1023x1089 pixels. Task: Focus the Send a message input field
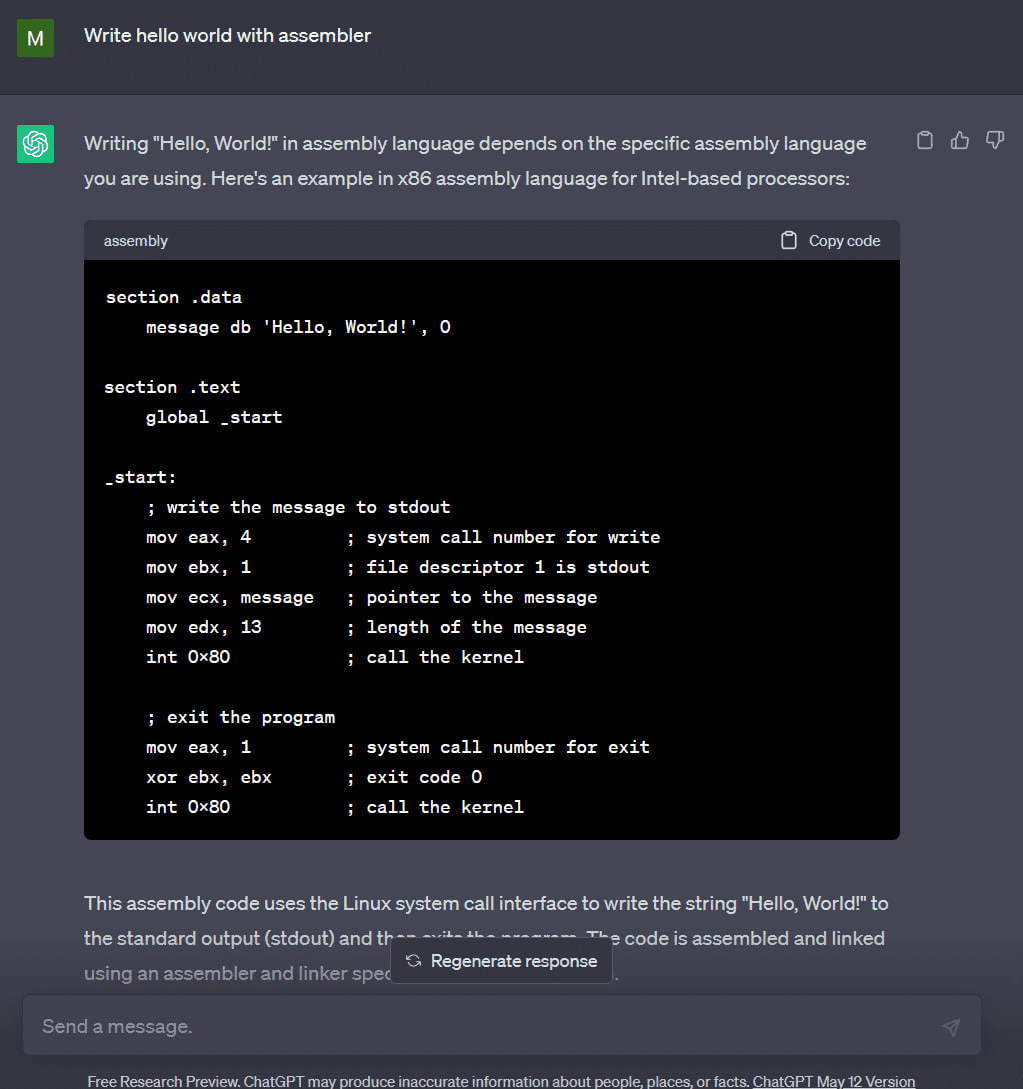(501, 1026)
